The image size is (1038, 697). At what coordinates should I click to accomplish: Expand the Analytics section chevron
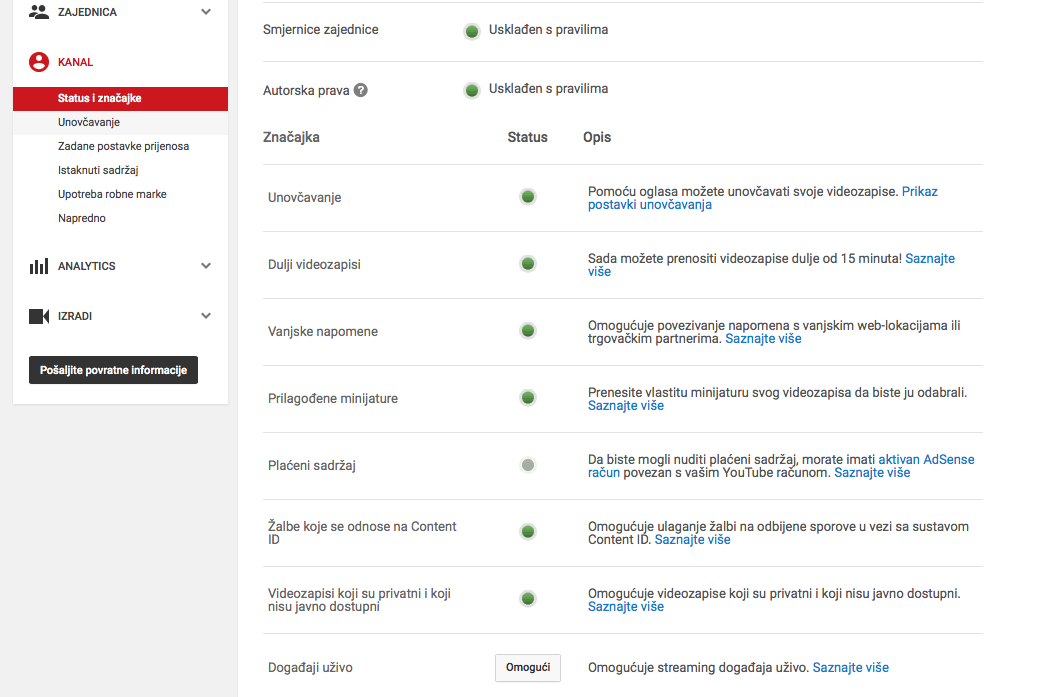(x=206, y=266)
